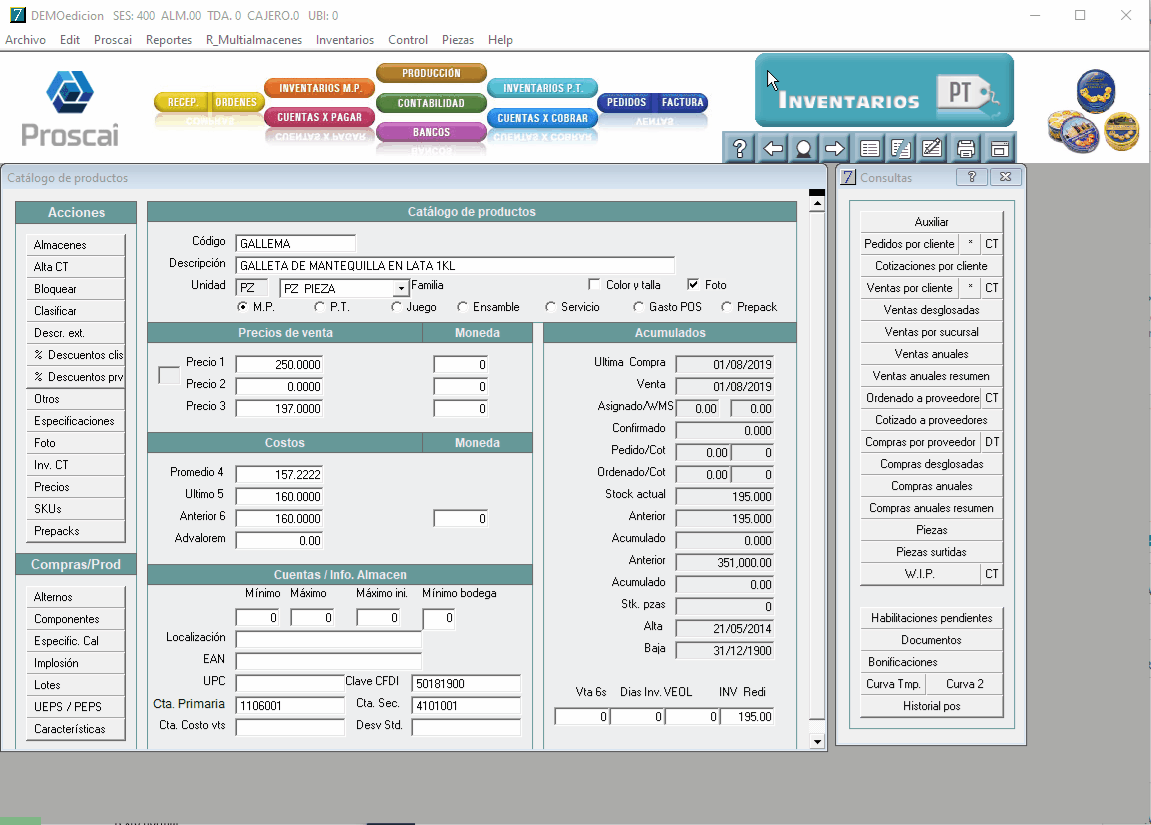Click the Componentes button

click(x=76, y=619)
